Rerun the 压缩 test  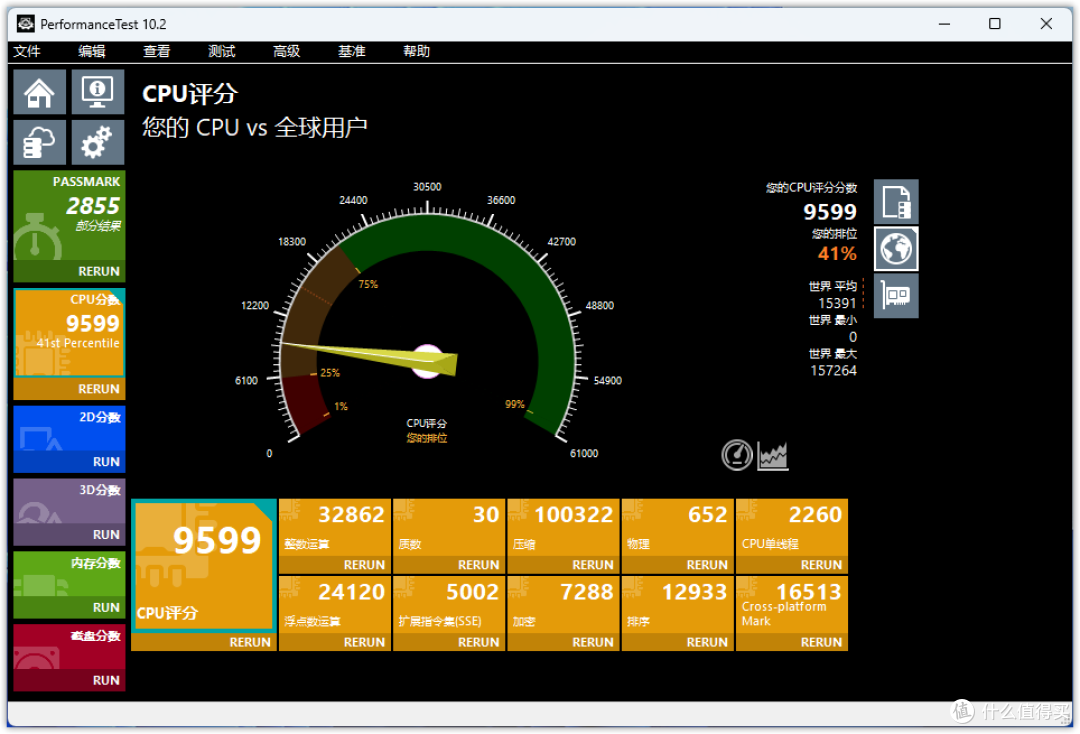(593, 565)
